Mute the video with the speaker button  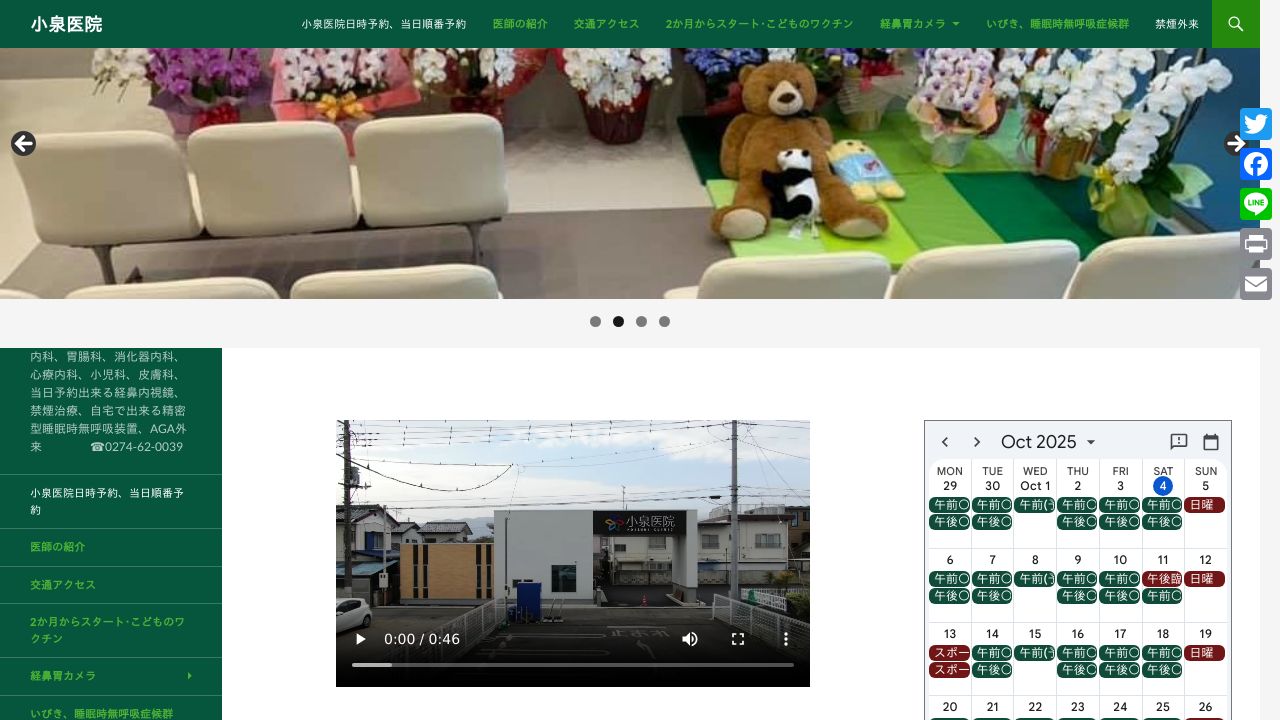point(690,639)
